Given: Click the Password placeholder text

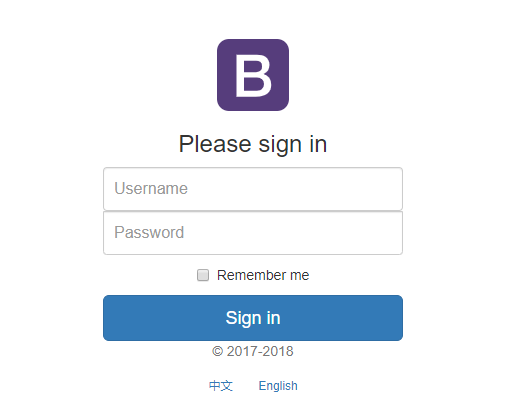Looking at the screenshot, I should click(x=149, y=232).
